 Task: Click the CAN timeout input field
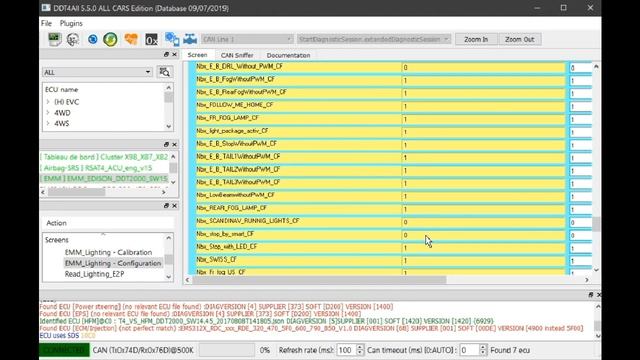469,350
